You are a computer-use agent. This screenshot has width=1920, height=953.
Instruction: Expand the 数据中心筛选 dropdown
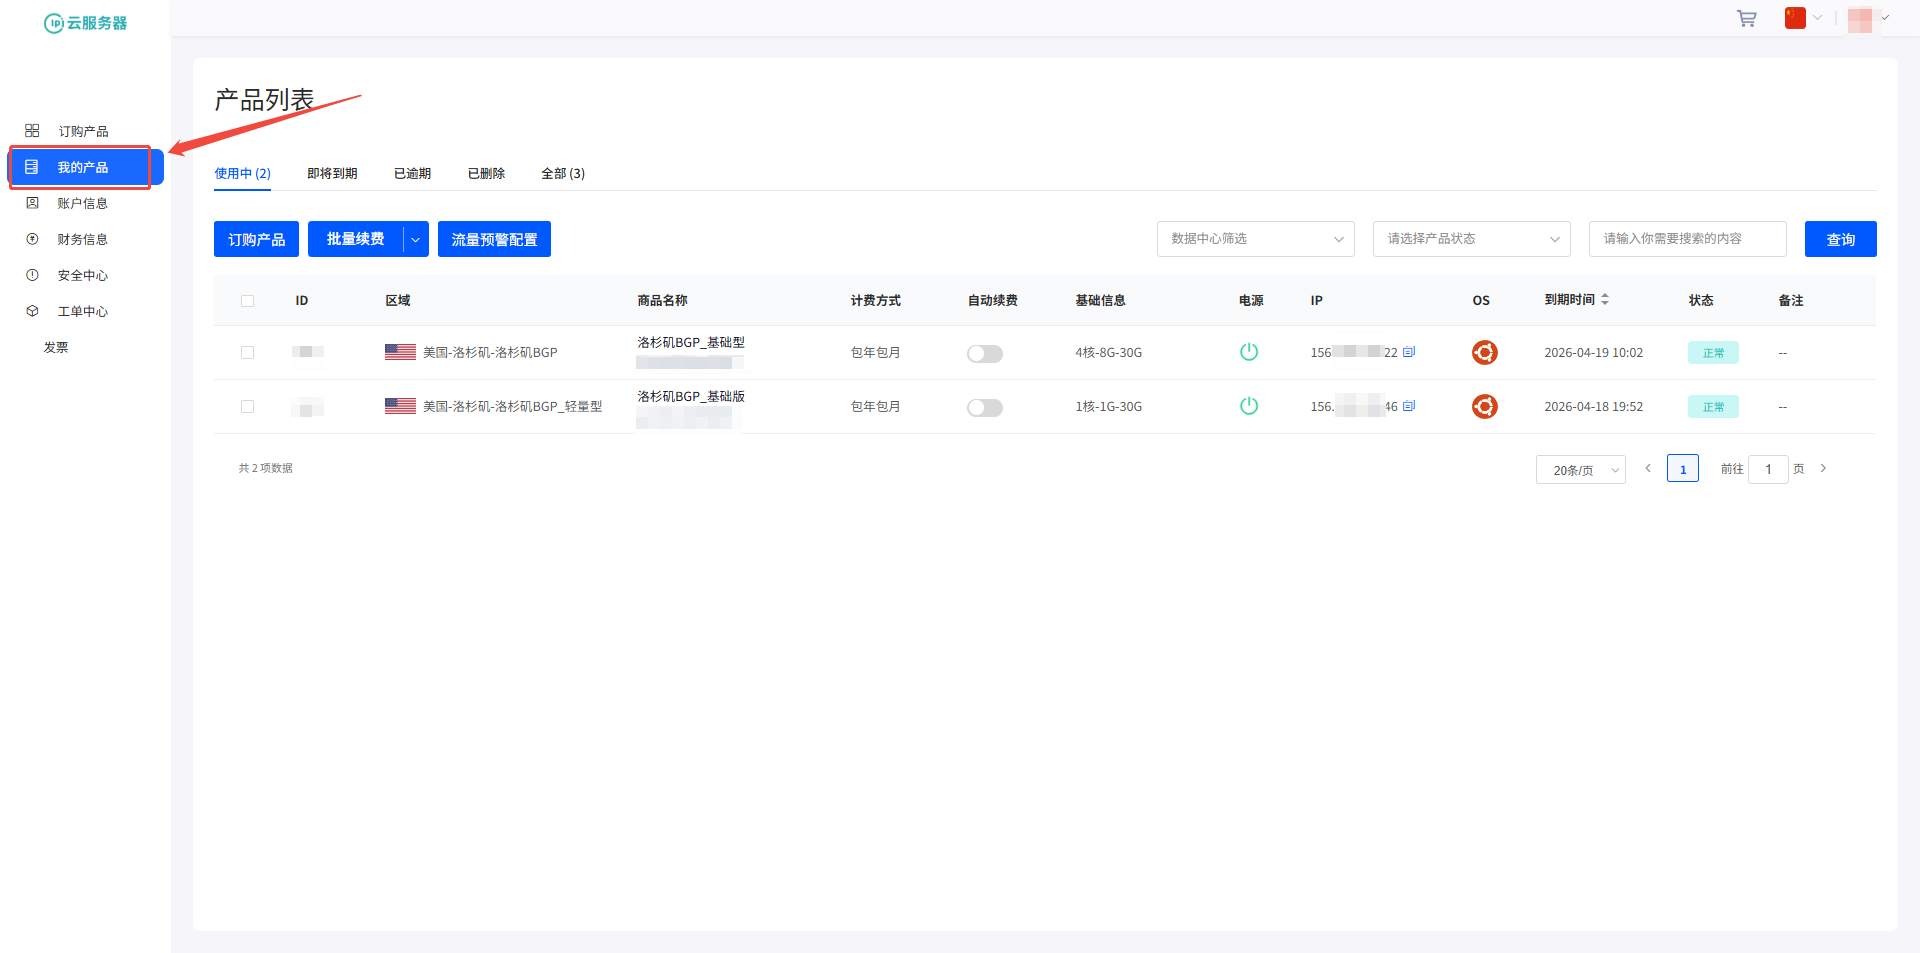[x=1255, y=239]
